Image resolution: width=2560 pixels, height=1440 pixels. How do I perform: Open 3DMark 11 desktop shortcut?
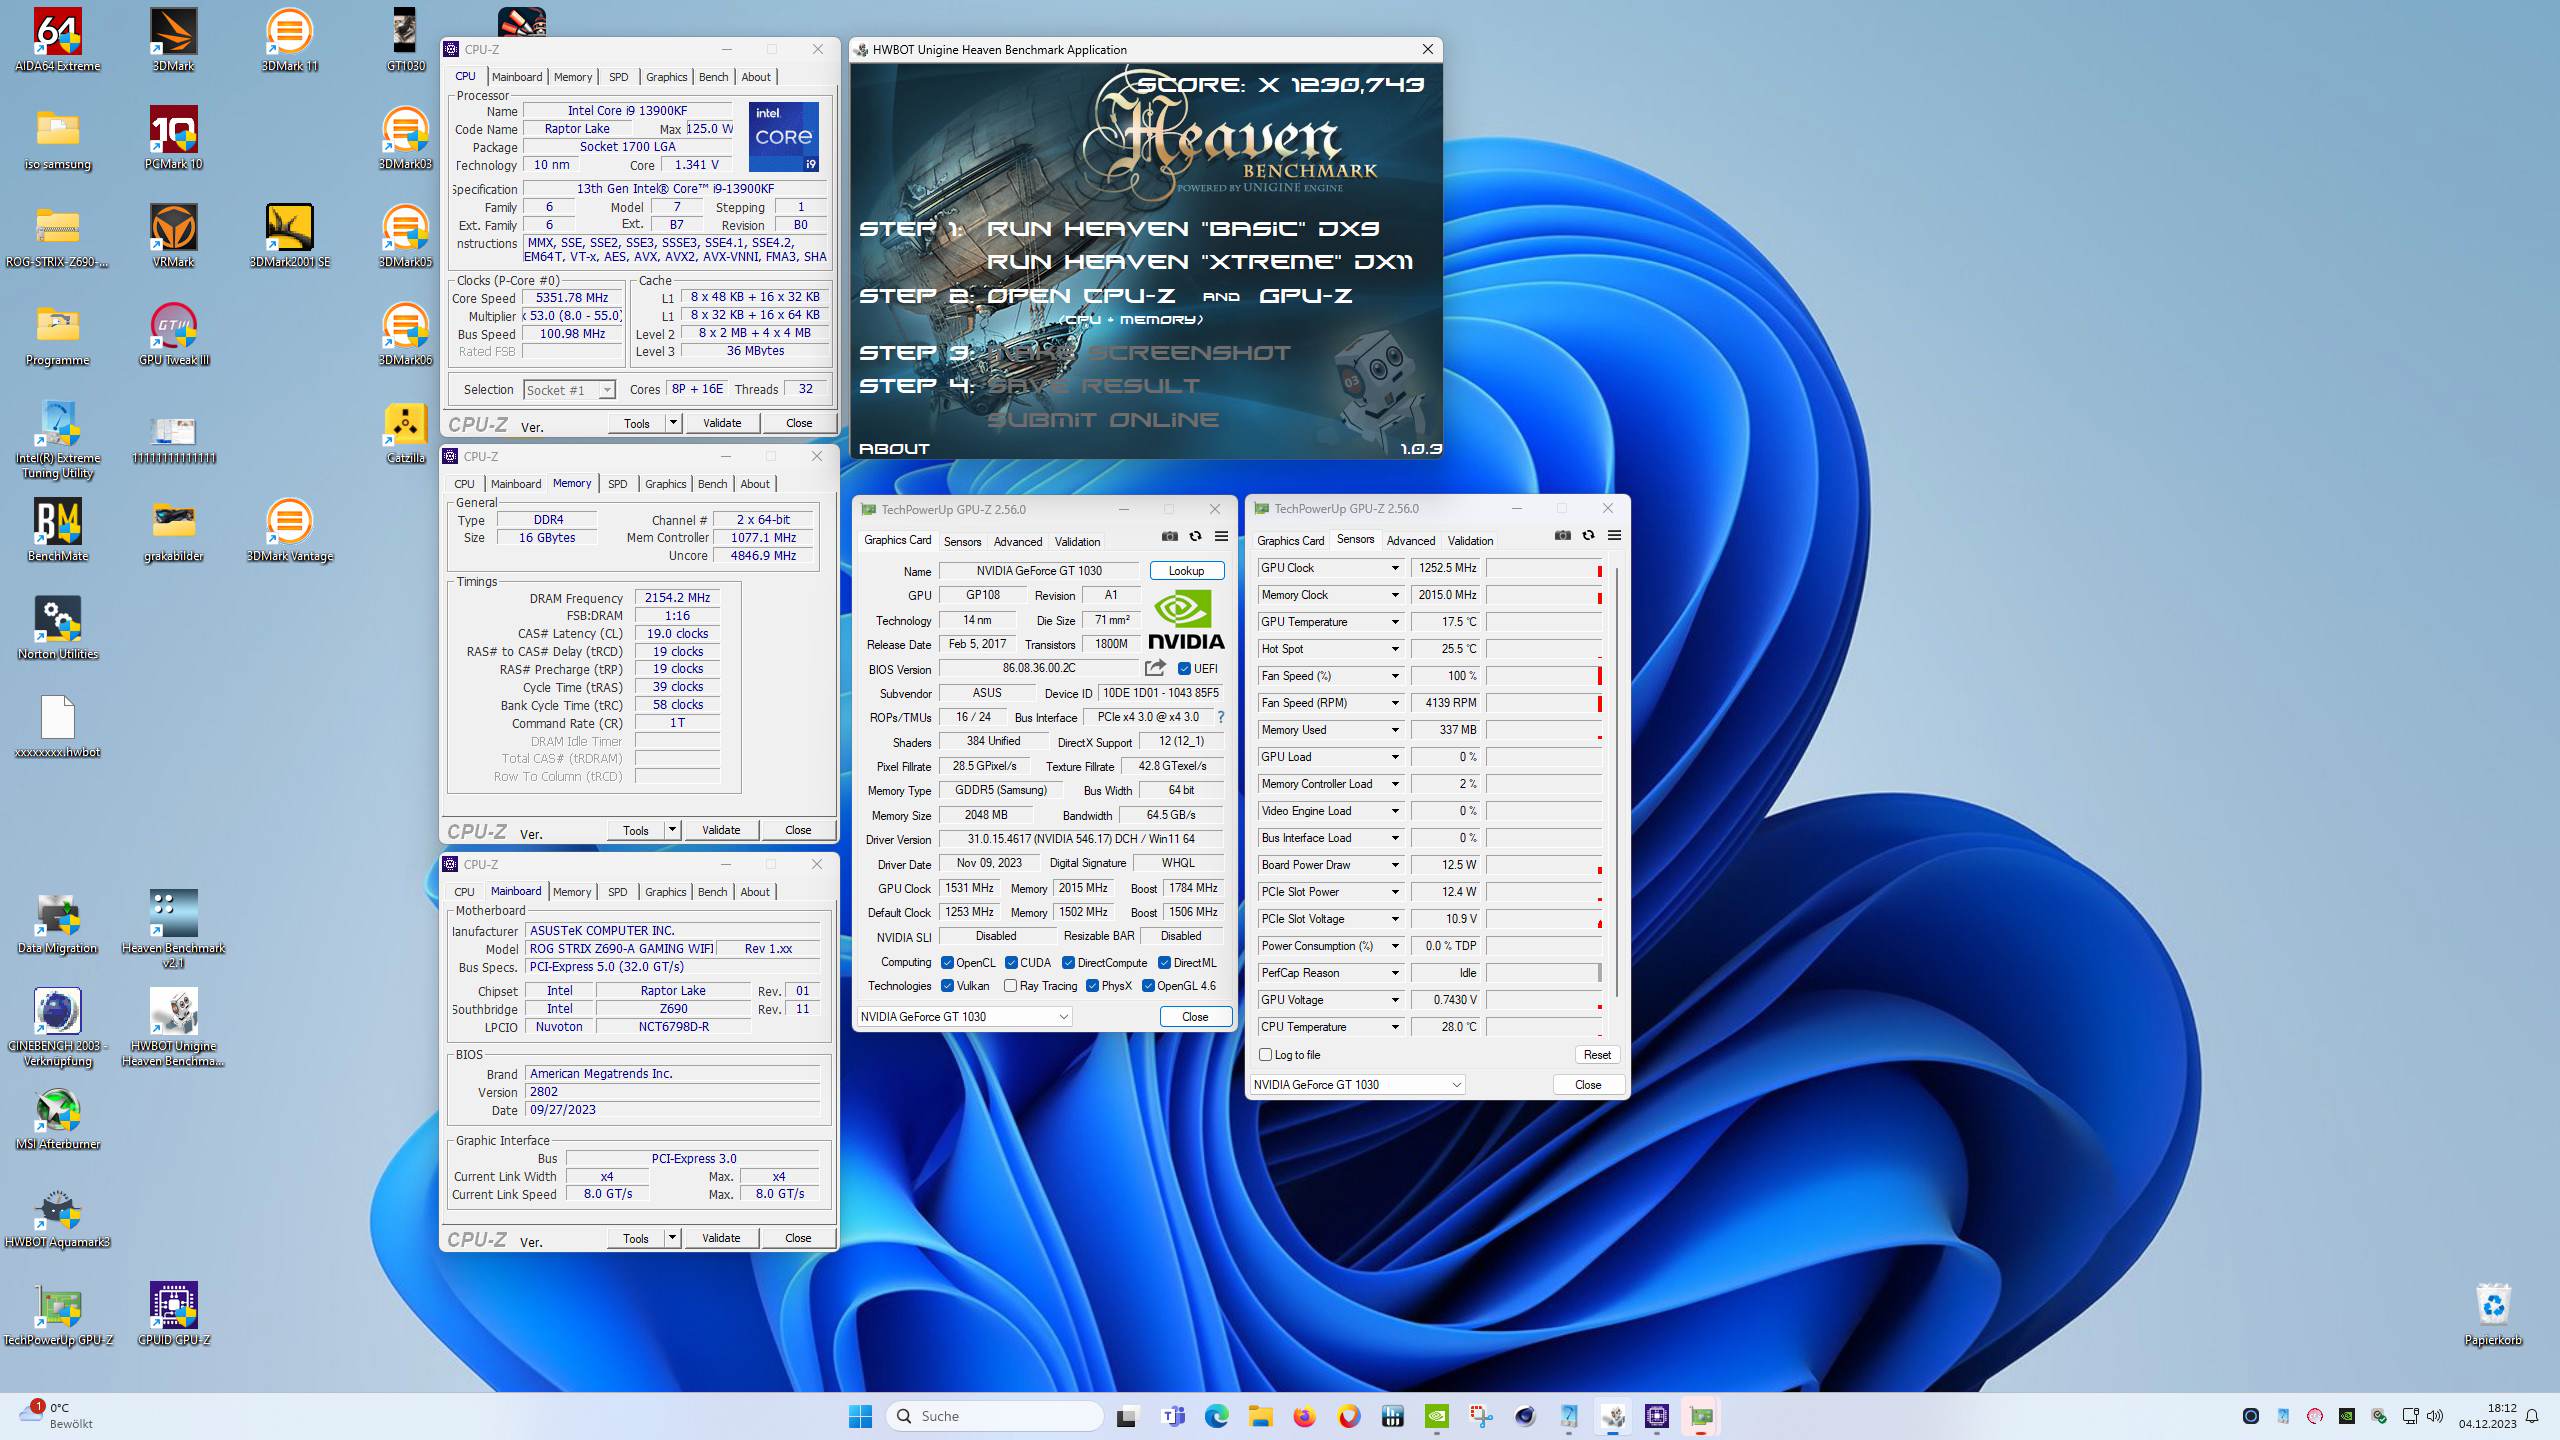pyautogui.click(x=289, y=40)
